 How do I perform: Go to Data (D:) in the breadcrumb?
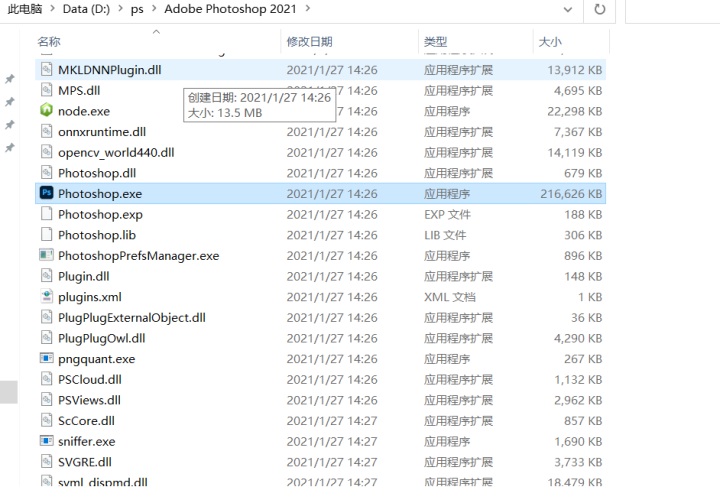(x=86, y=9)
